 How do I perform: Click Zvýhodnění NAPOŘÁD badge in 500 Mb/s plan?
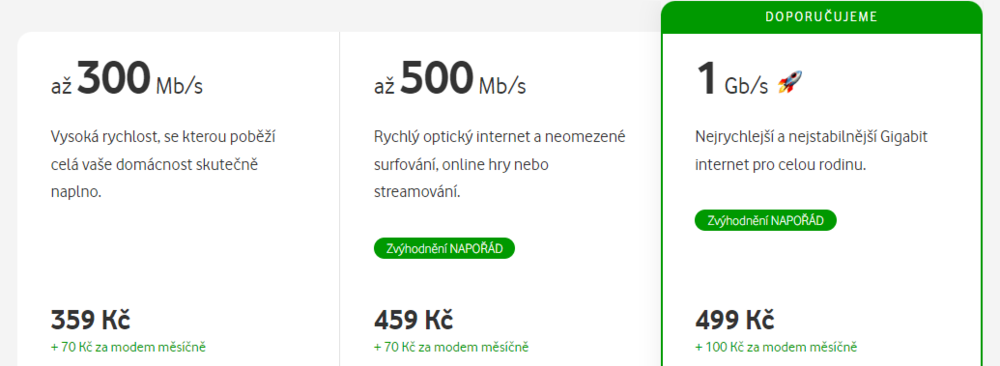click(x=444, y=249)
